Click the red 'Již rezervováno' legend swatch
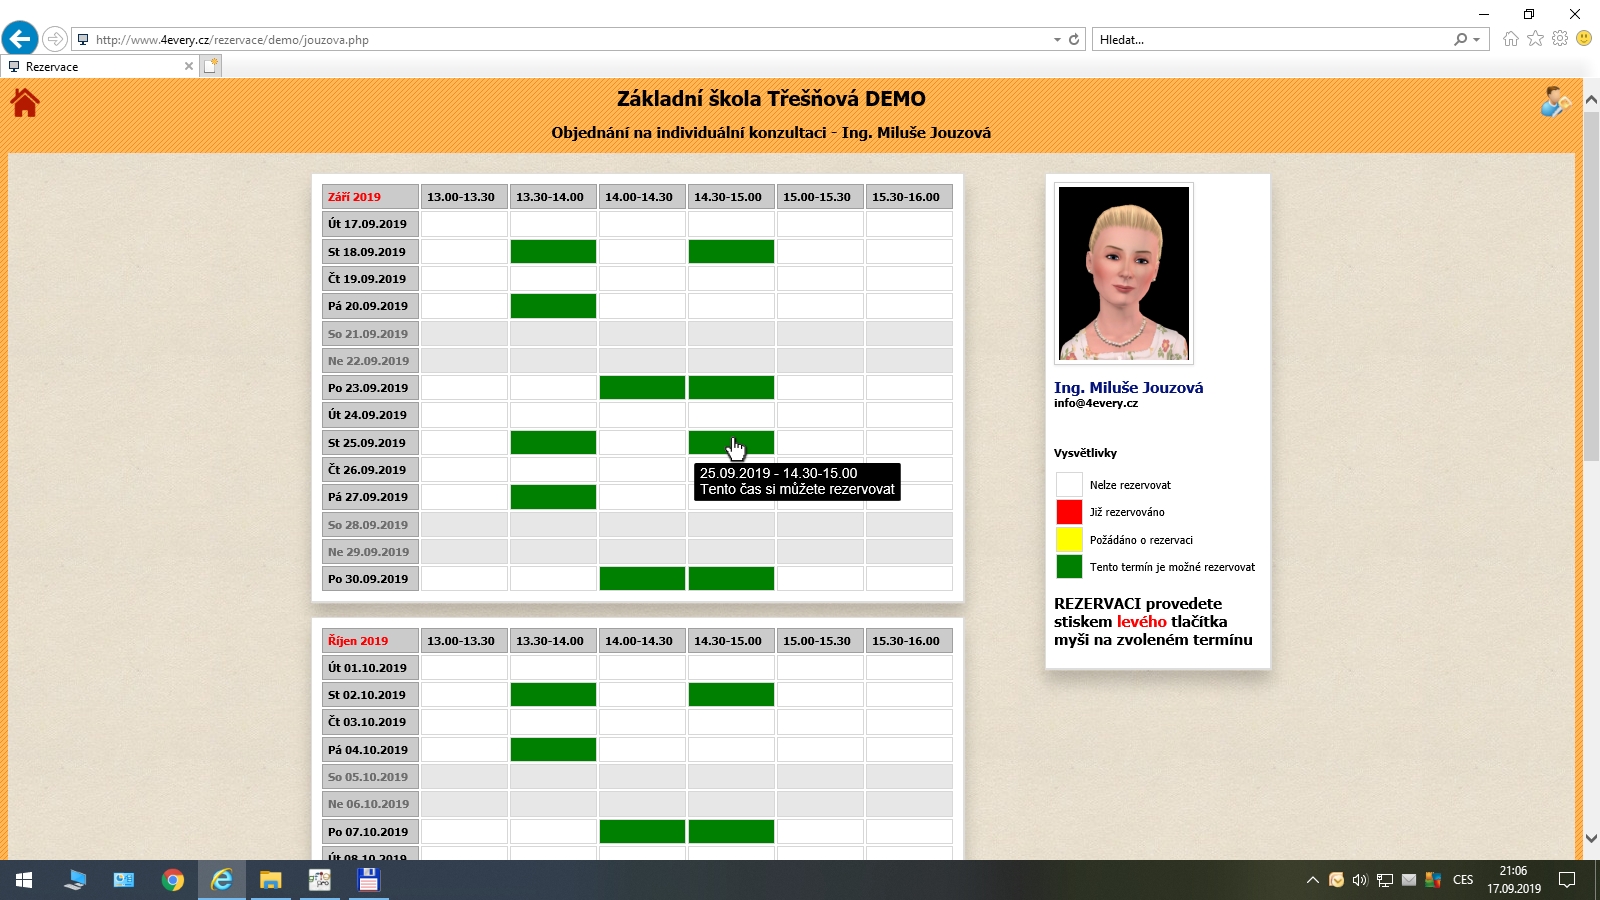 1069,512
